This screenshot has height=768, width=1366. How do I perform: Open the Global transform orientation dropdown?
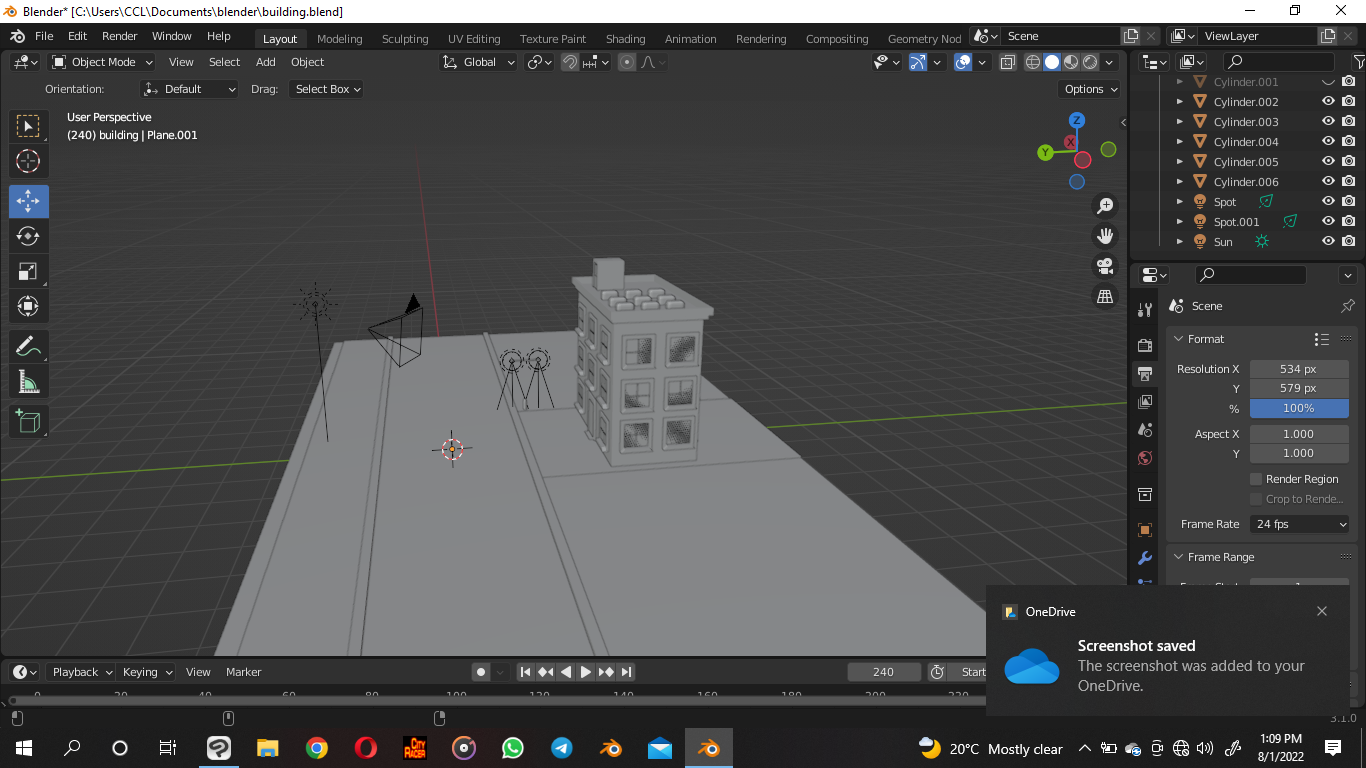[x=478, y=62]
